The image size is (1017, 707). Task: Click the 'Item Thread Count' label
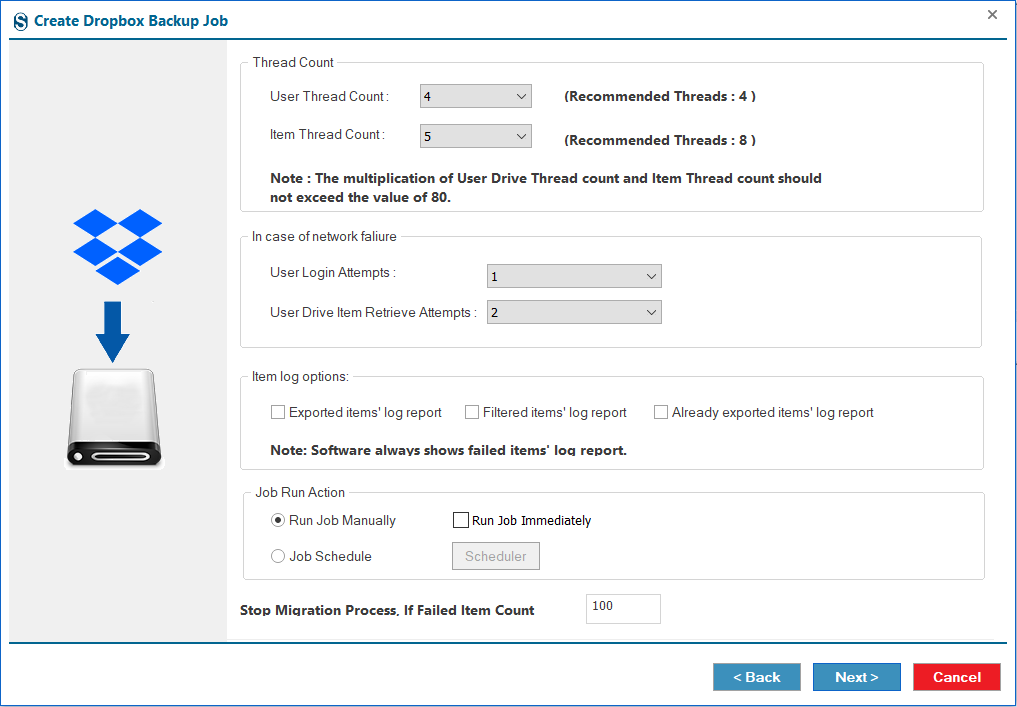328,135
